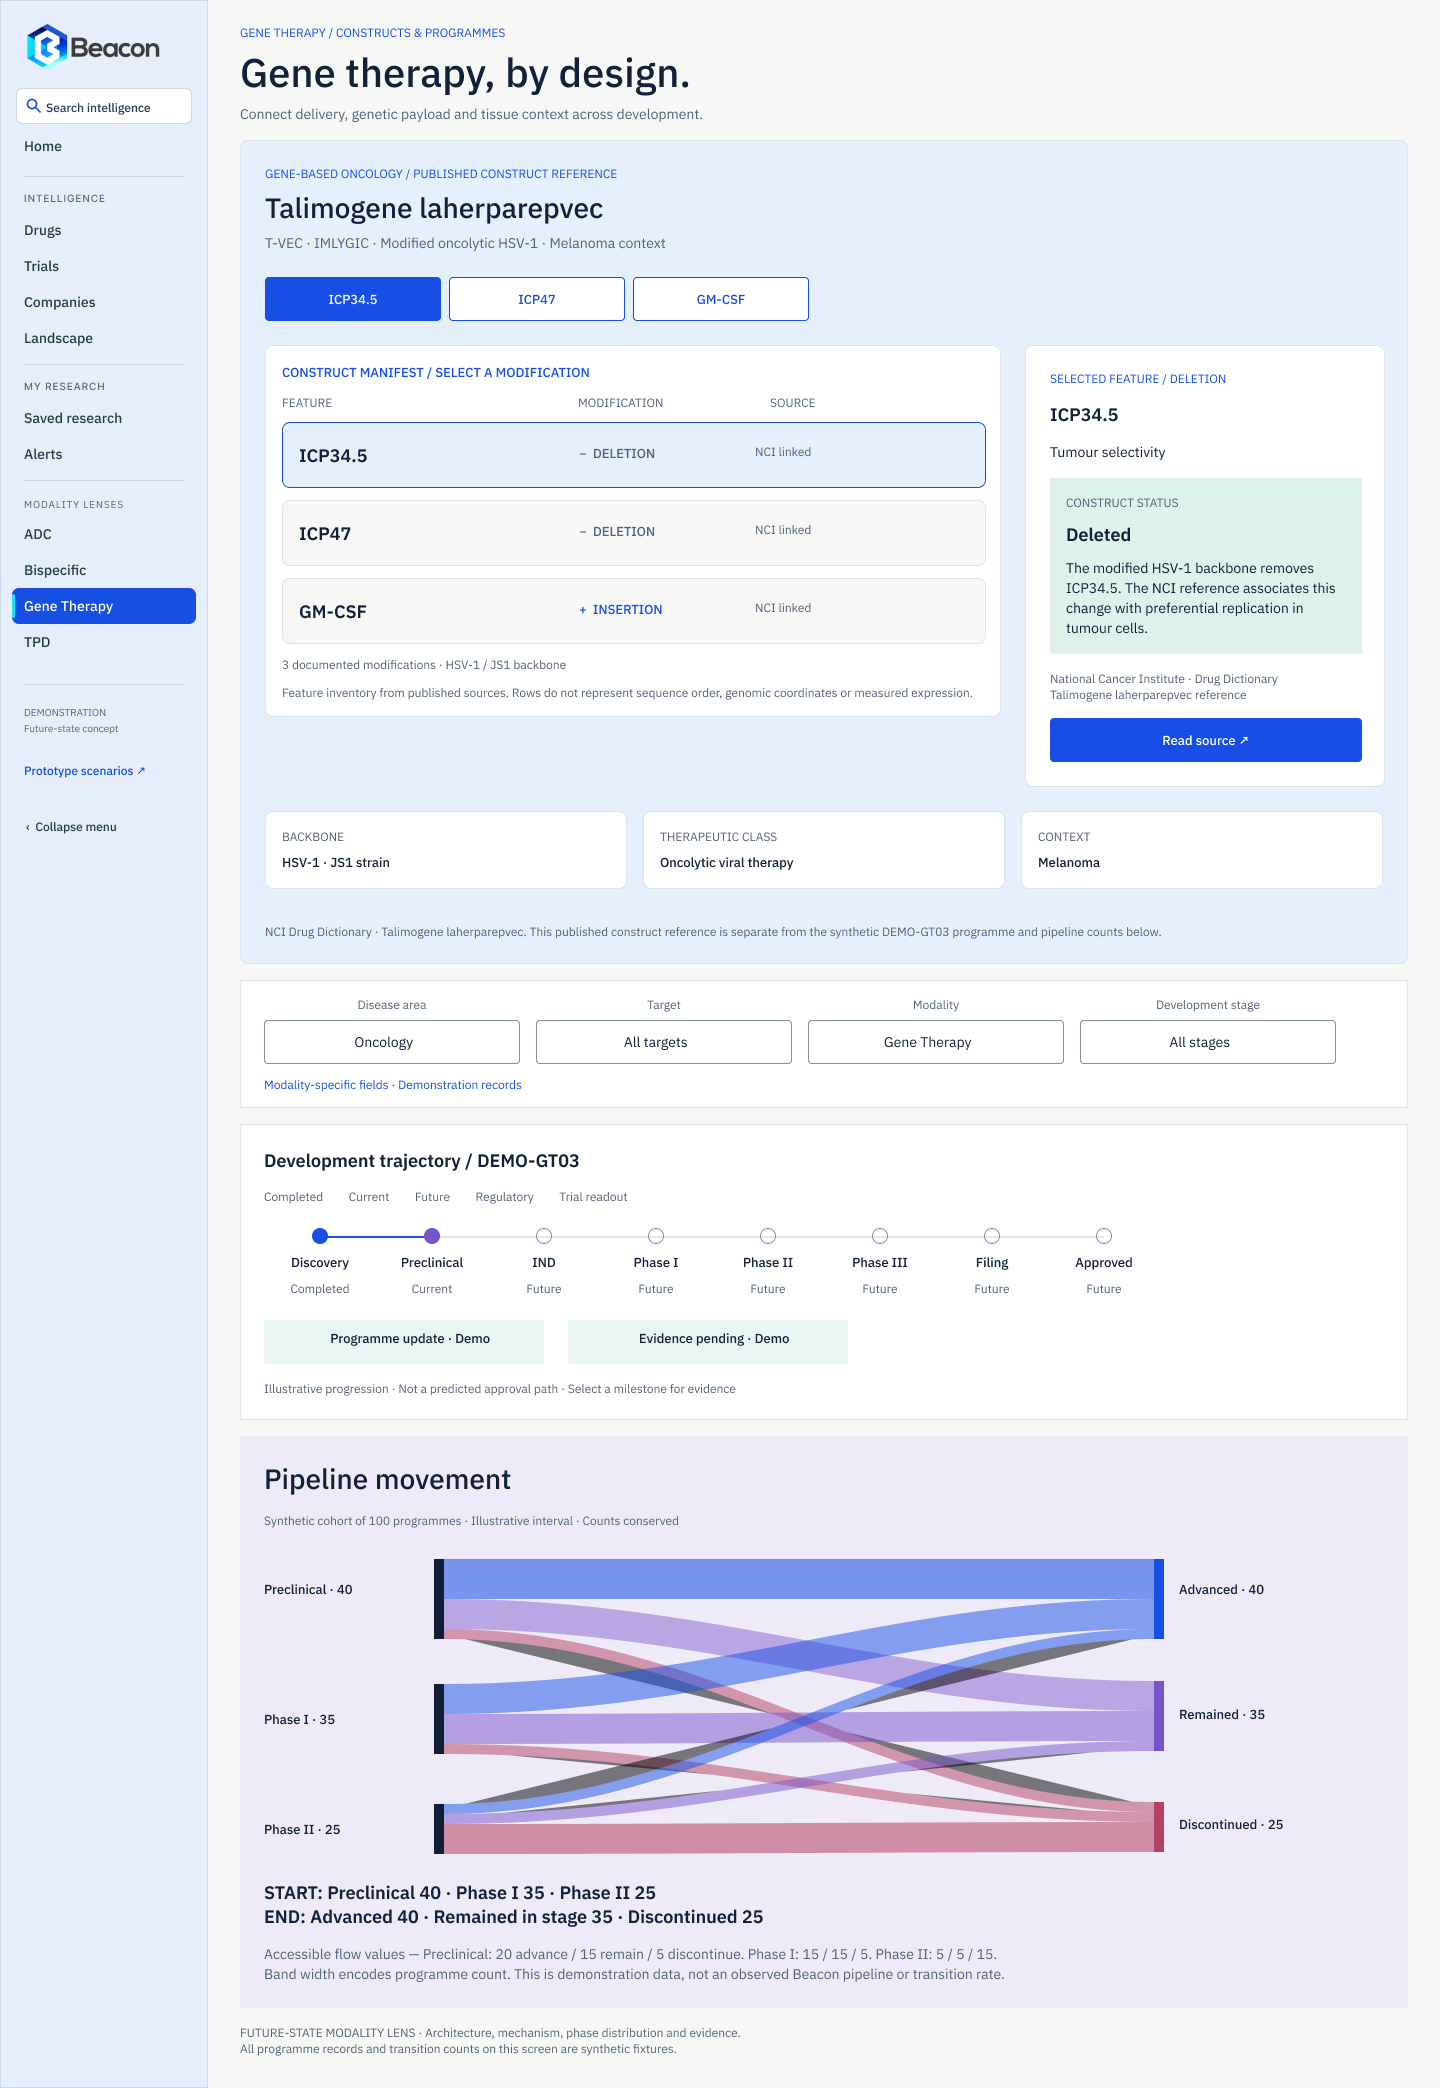
Task: Open Companies in the sidebar
Action: (60, 302)
